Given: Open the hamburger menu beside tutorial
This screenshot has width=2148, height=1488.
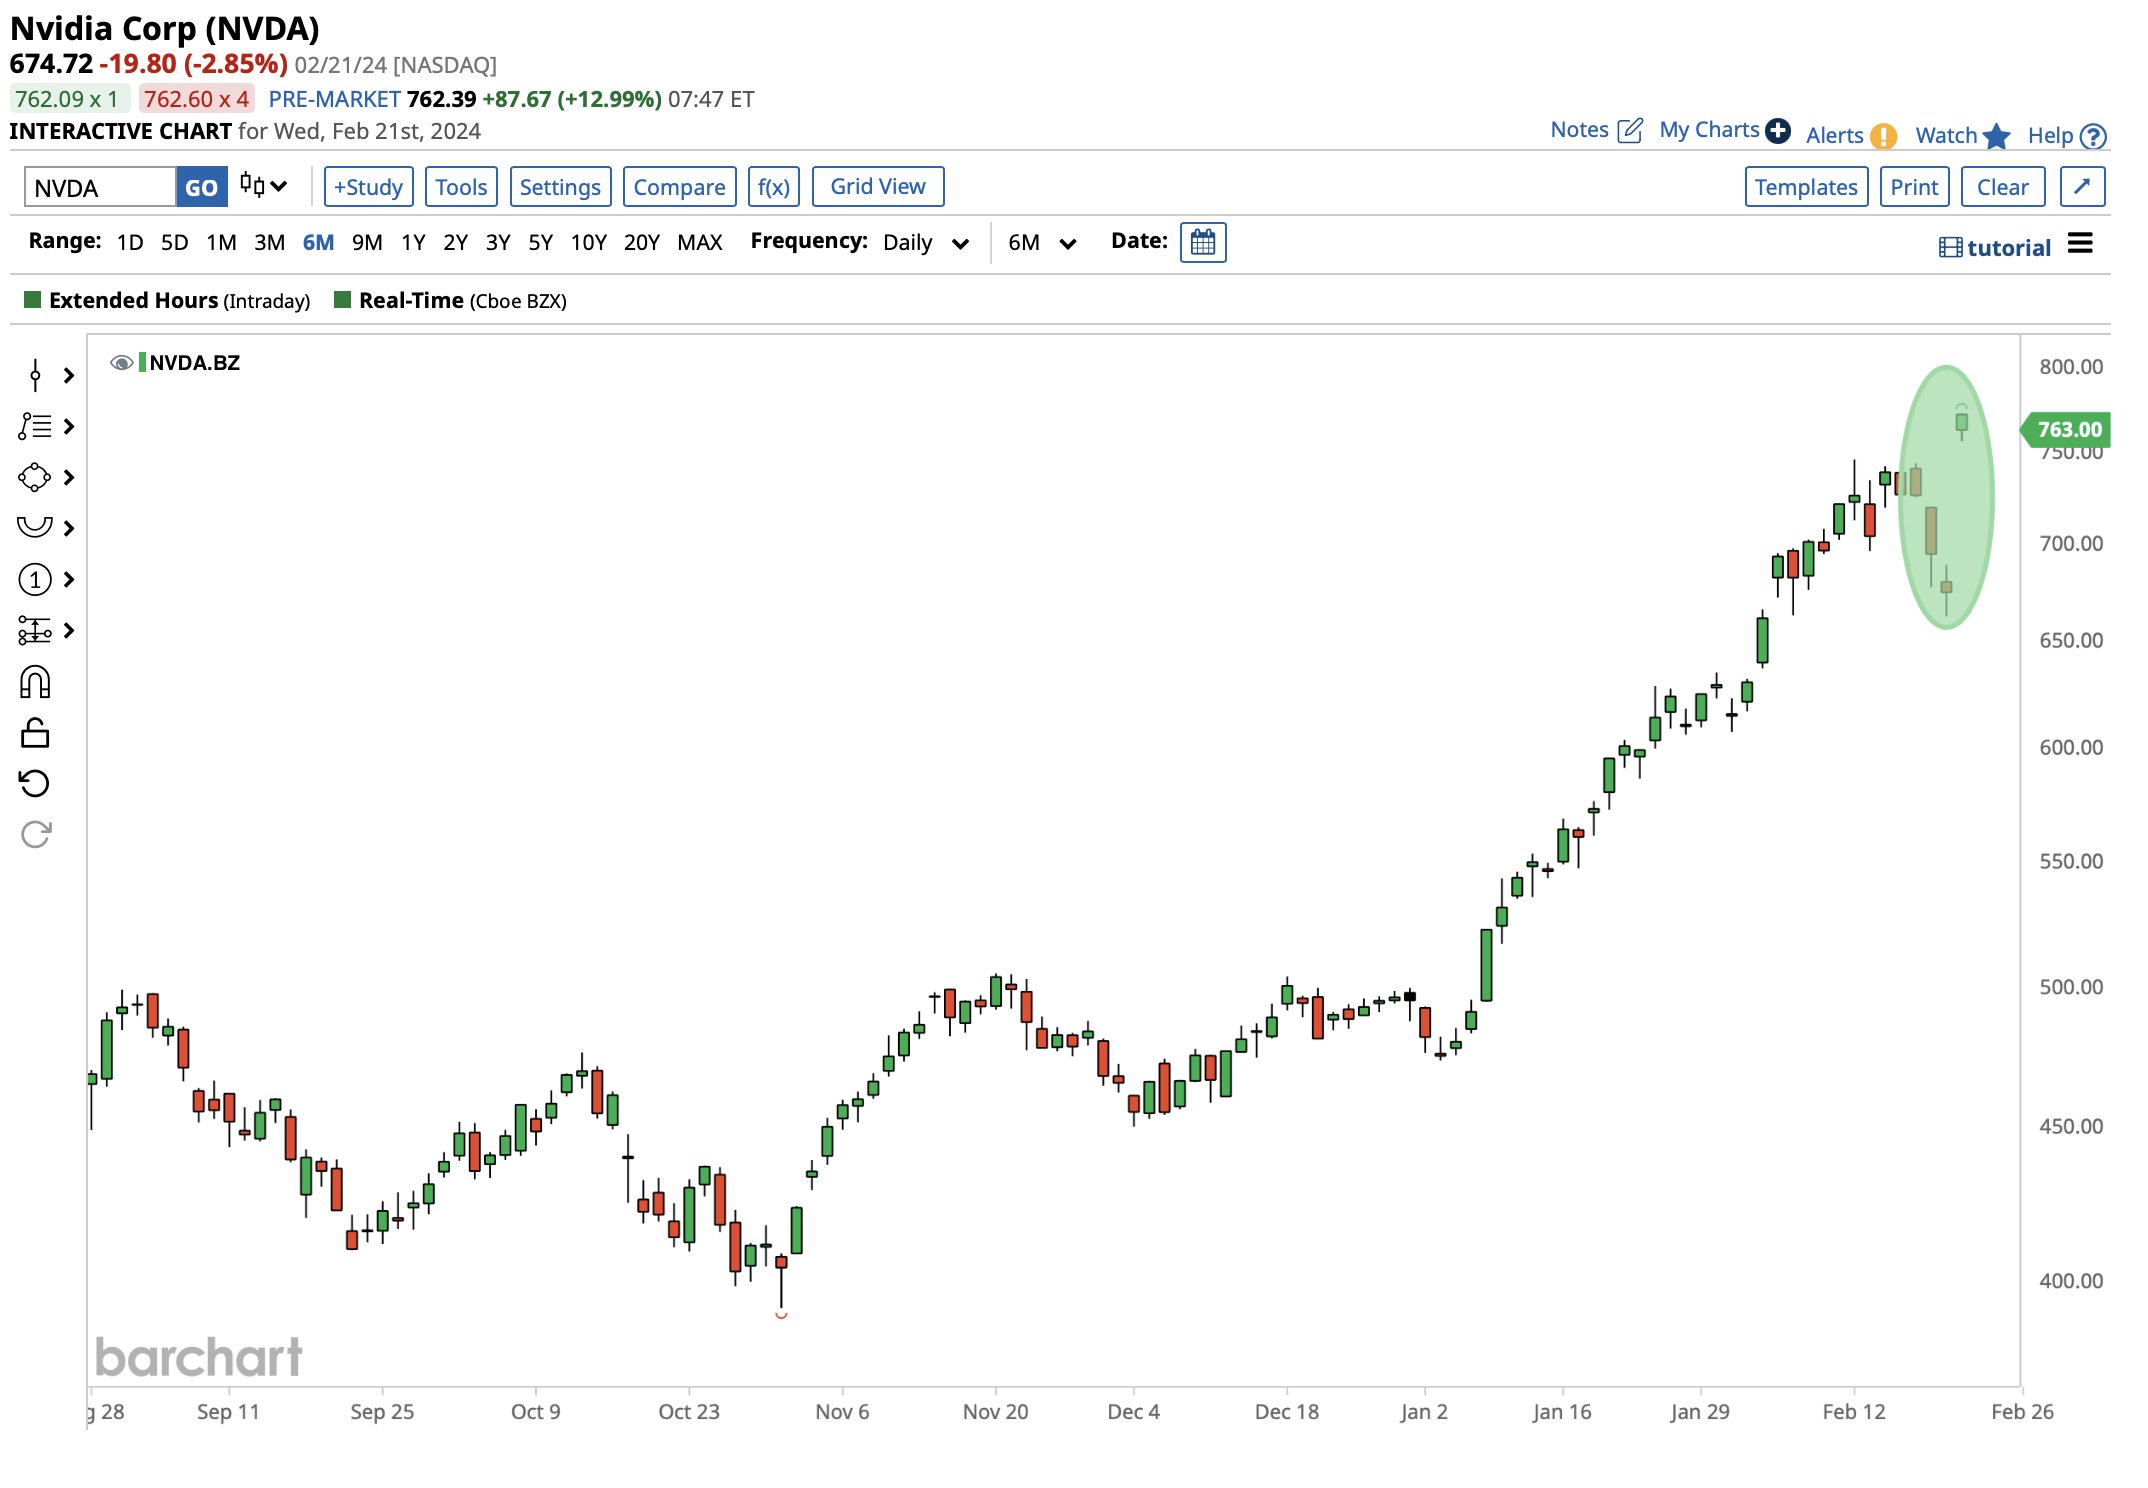Looking at the screenshot, I should pyautogui.click(x=2080, y=244).
